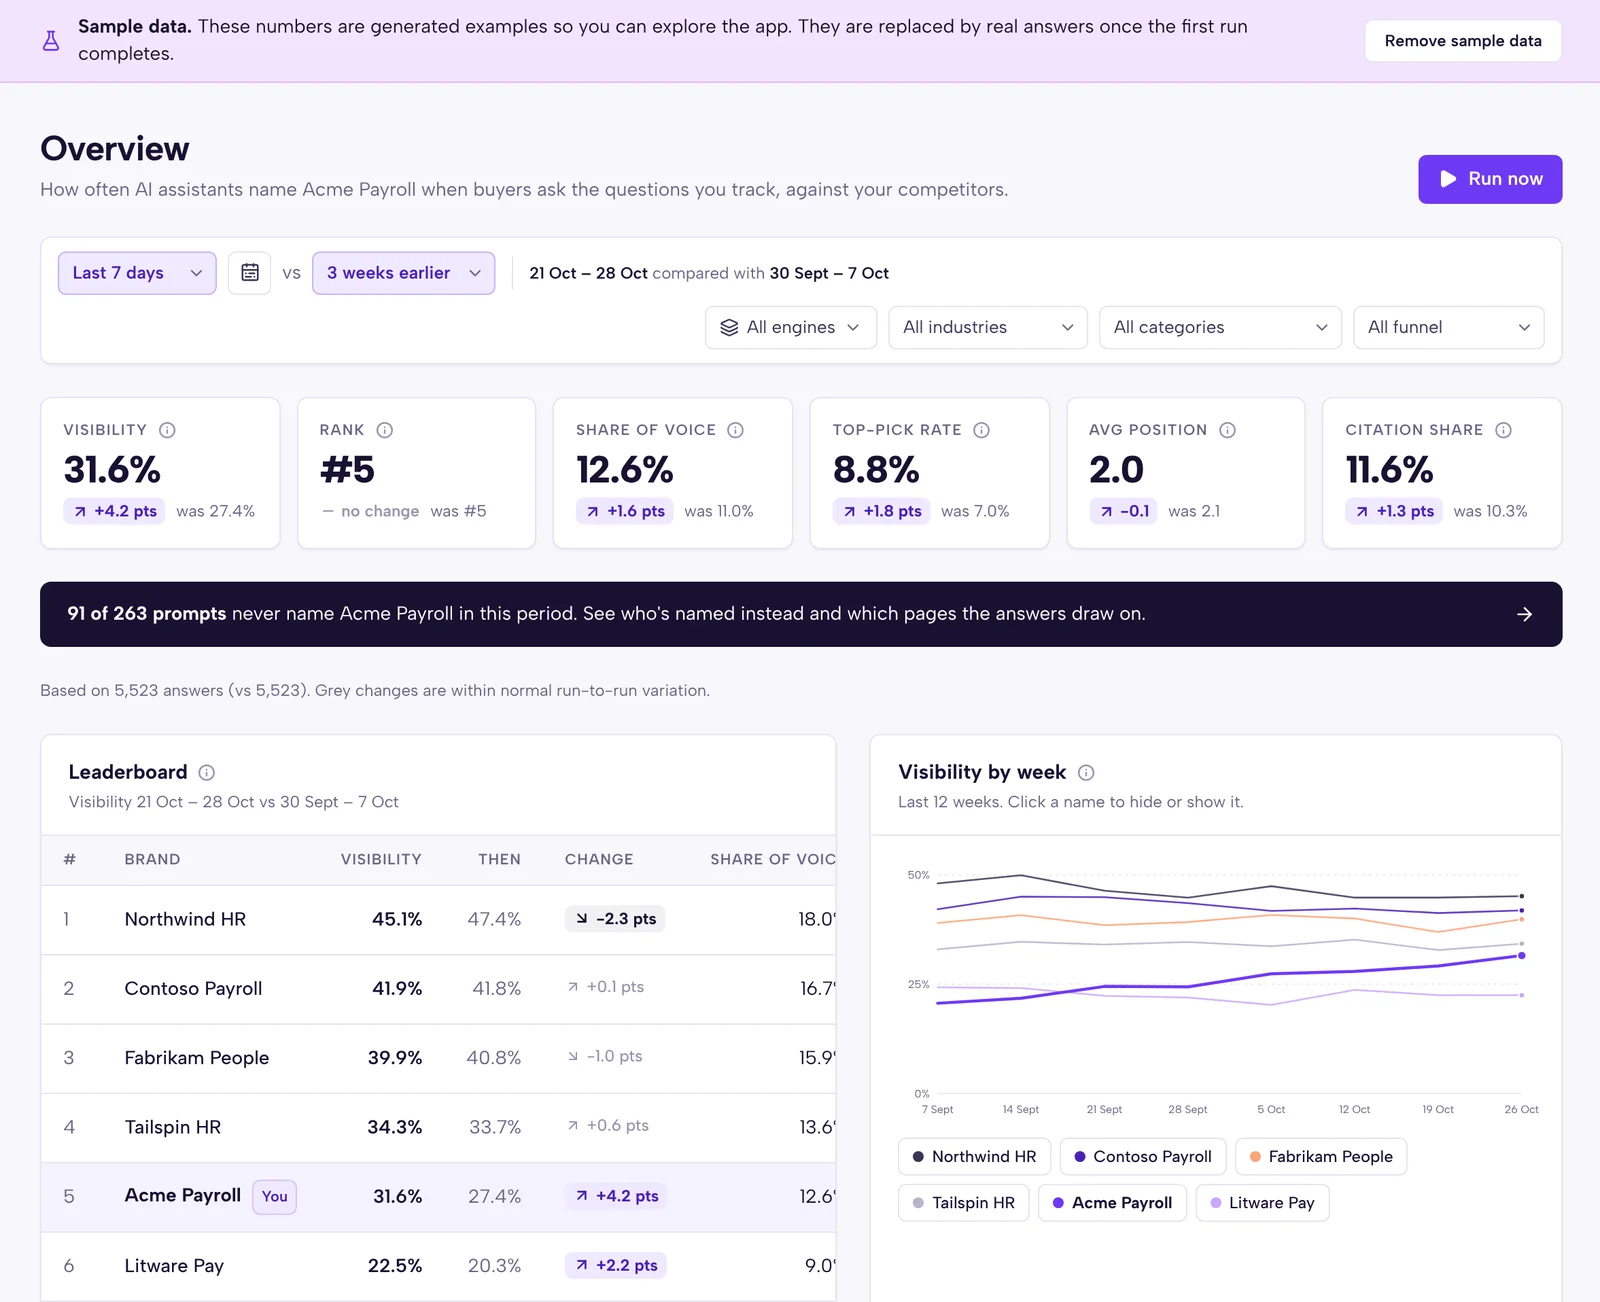Click the -2.3 pts change badge for Northwind
Viewport: 1600px width, 1302px height.
(615, 919)
